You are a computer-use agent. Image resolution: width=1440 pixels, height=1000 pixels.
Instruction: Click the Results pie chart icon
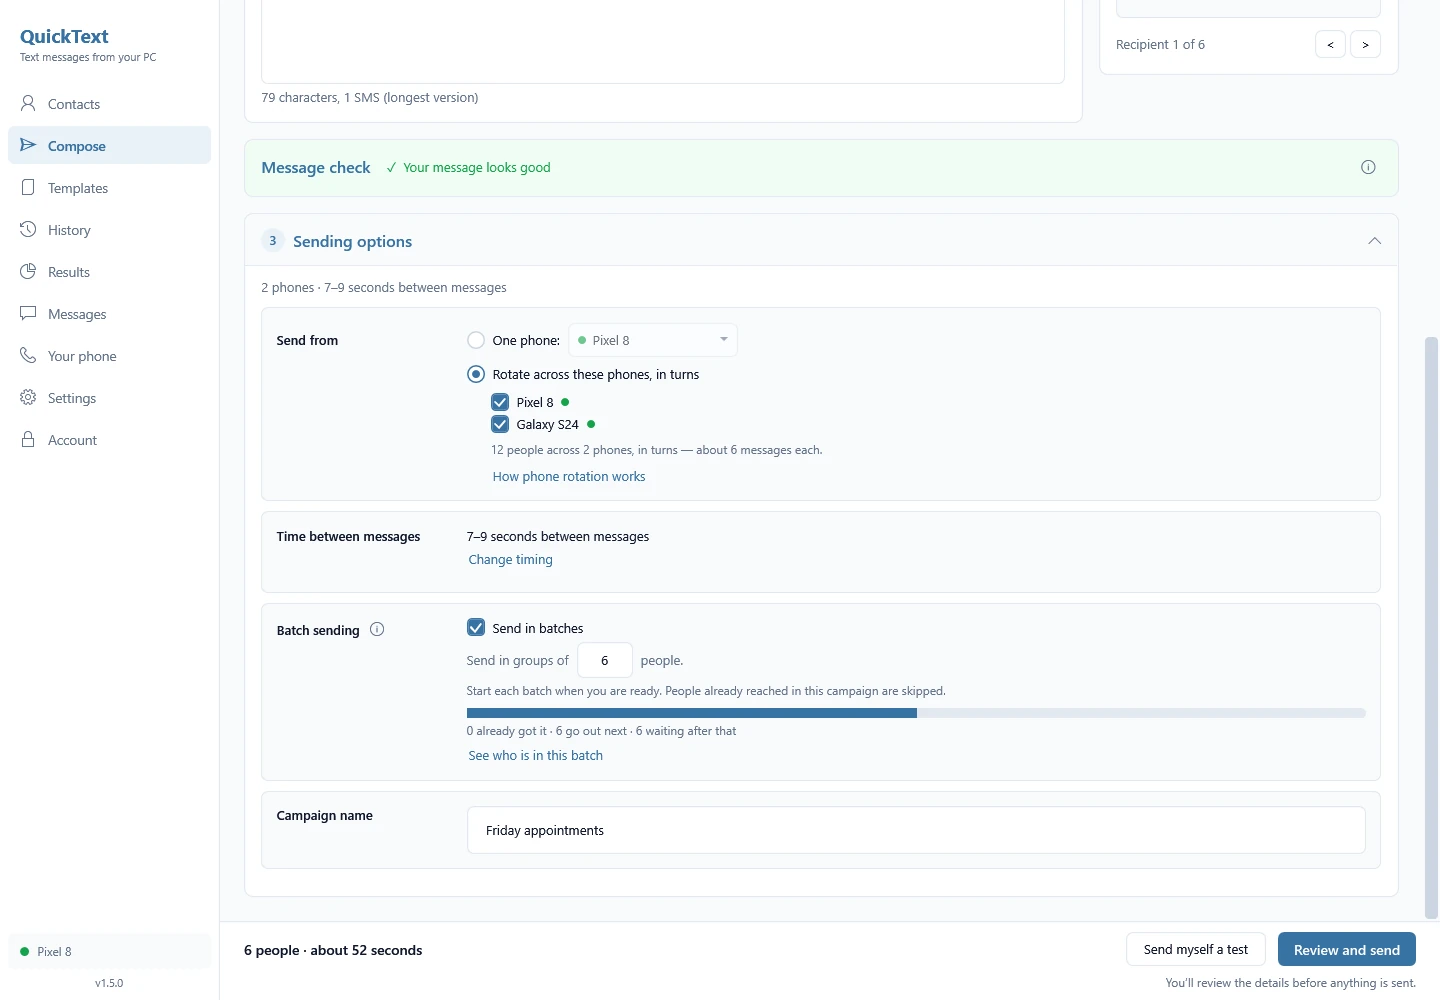coord(28,271)
